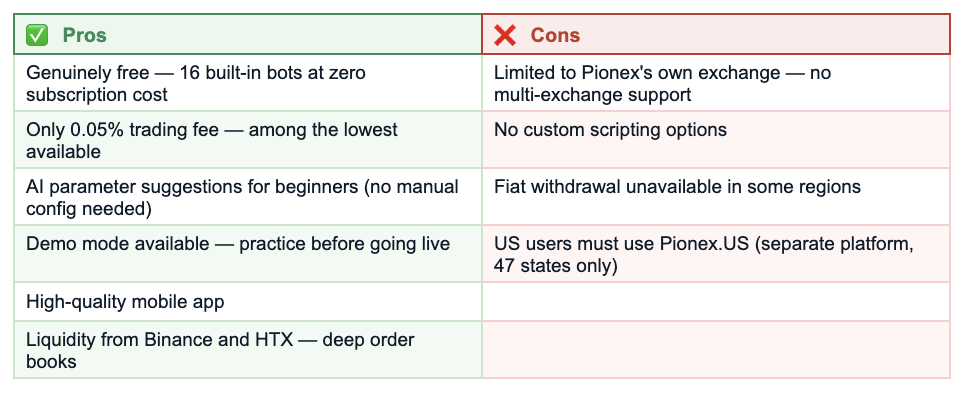Click the 'Limited to Pionex's own exchange' cell
Screen dimensions: 962x400
716,83
